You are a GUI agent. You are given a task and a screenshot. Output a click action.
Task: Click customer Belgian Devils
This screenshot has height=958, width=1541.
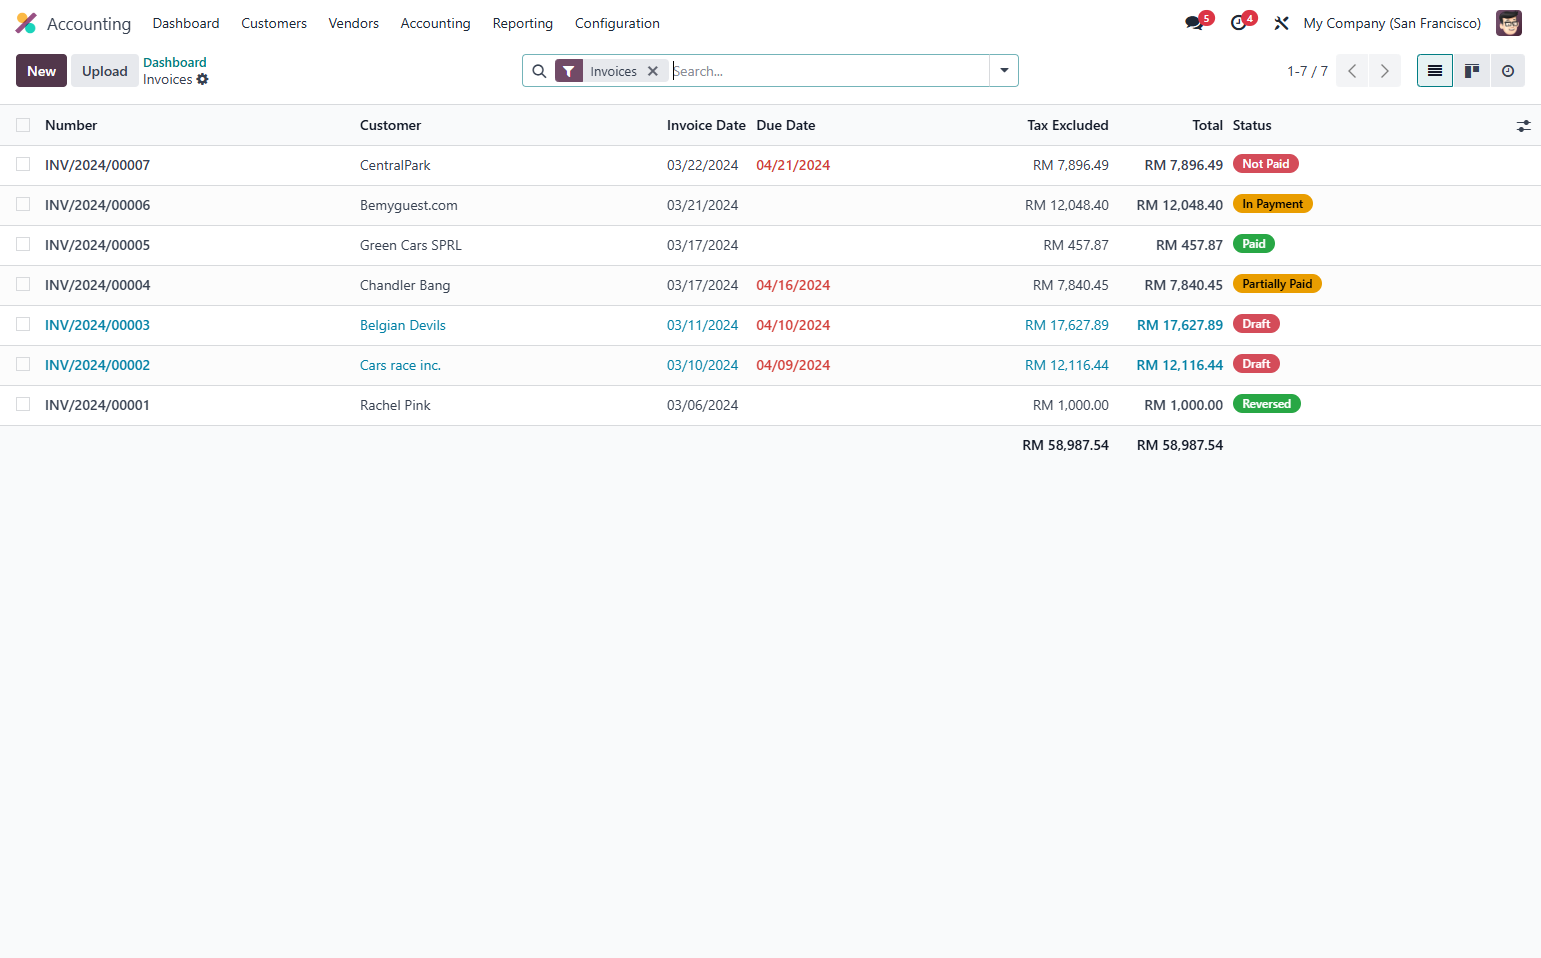(x=403, y=325)
